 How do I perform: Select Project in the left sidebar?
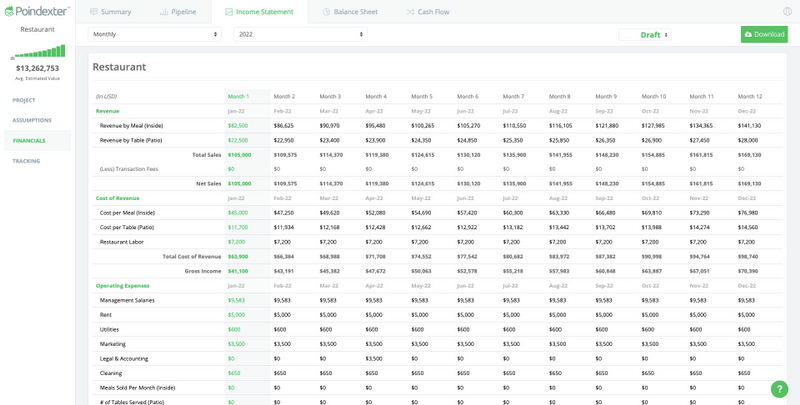coord(24,100)
